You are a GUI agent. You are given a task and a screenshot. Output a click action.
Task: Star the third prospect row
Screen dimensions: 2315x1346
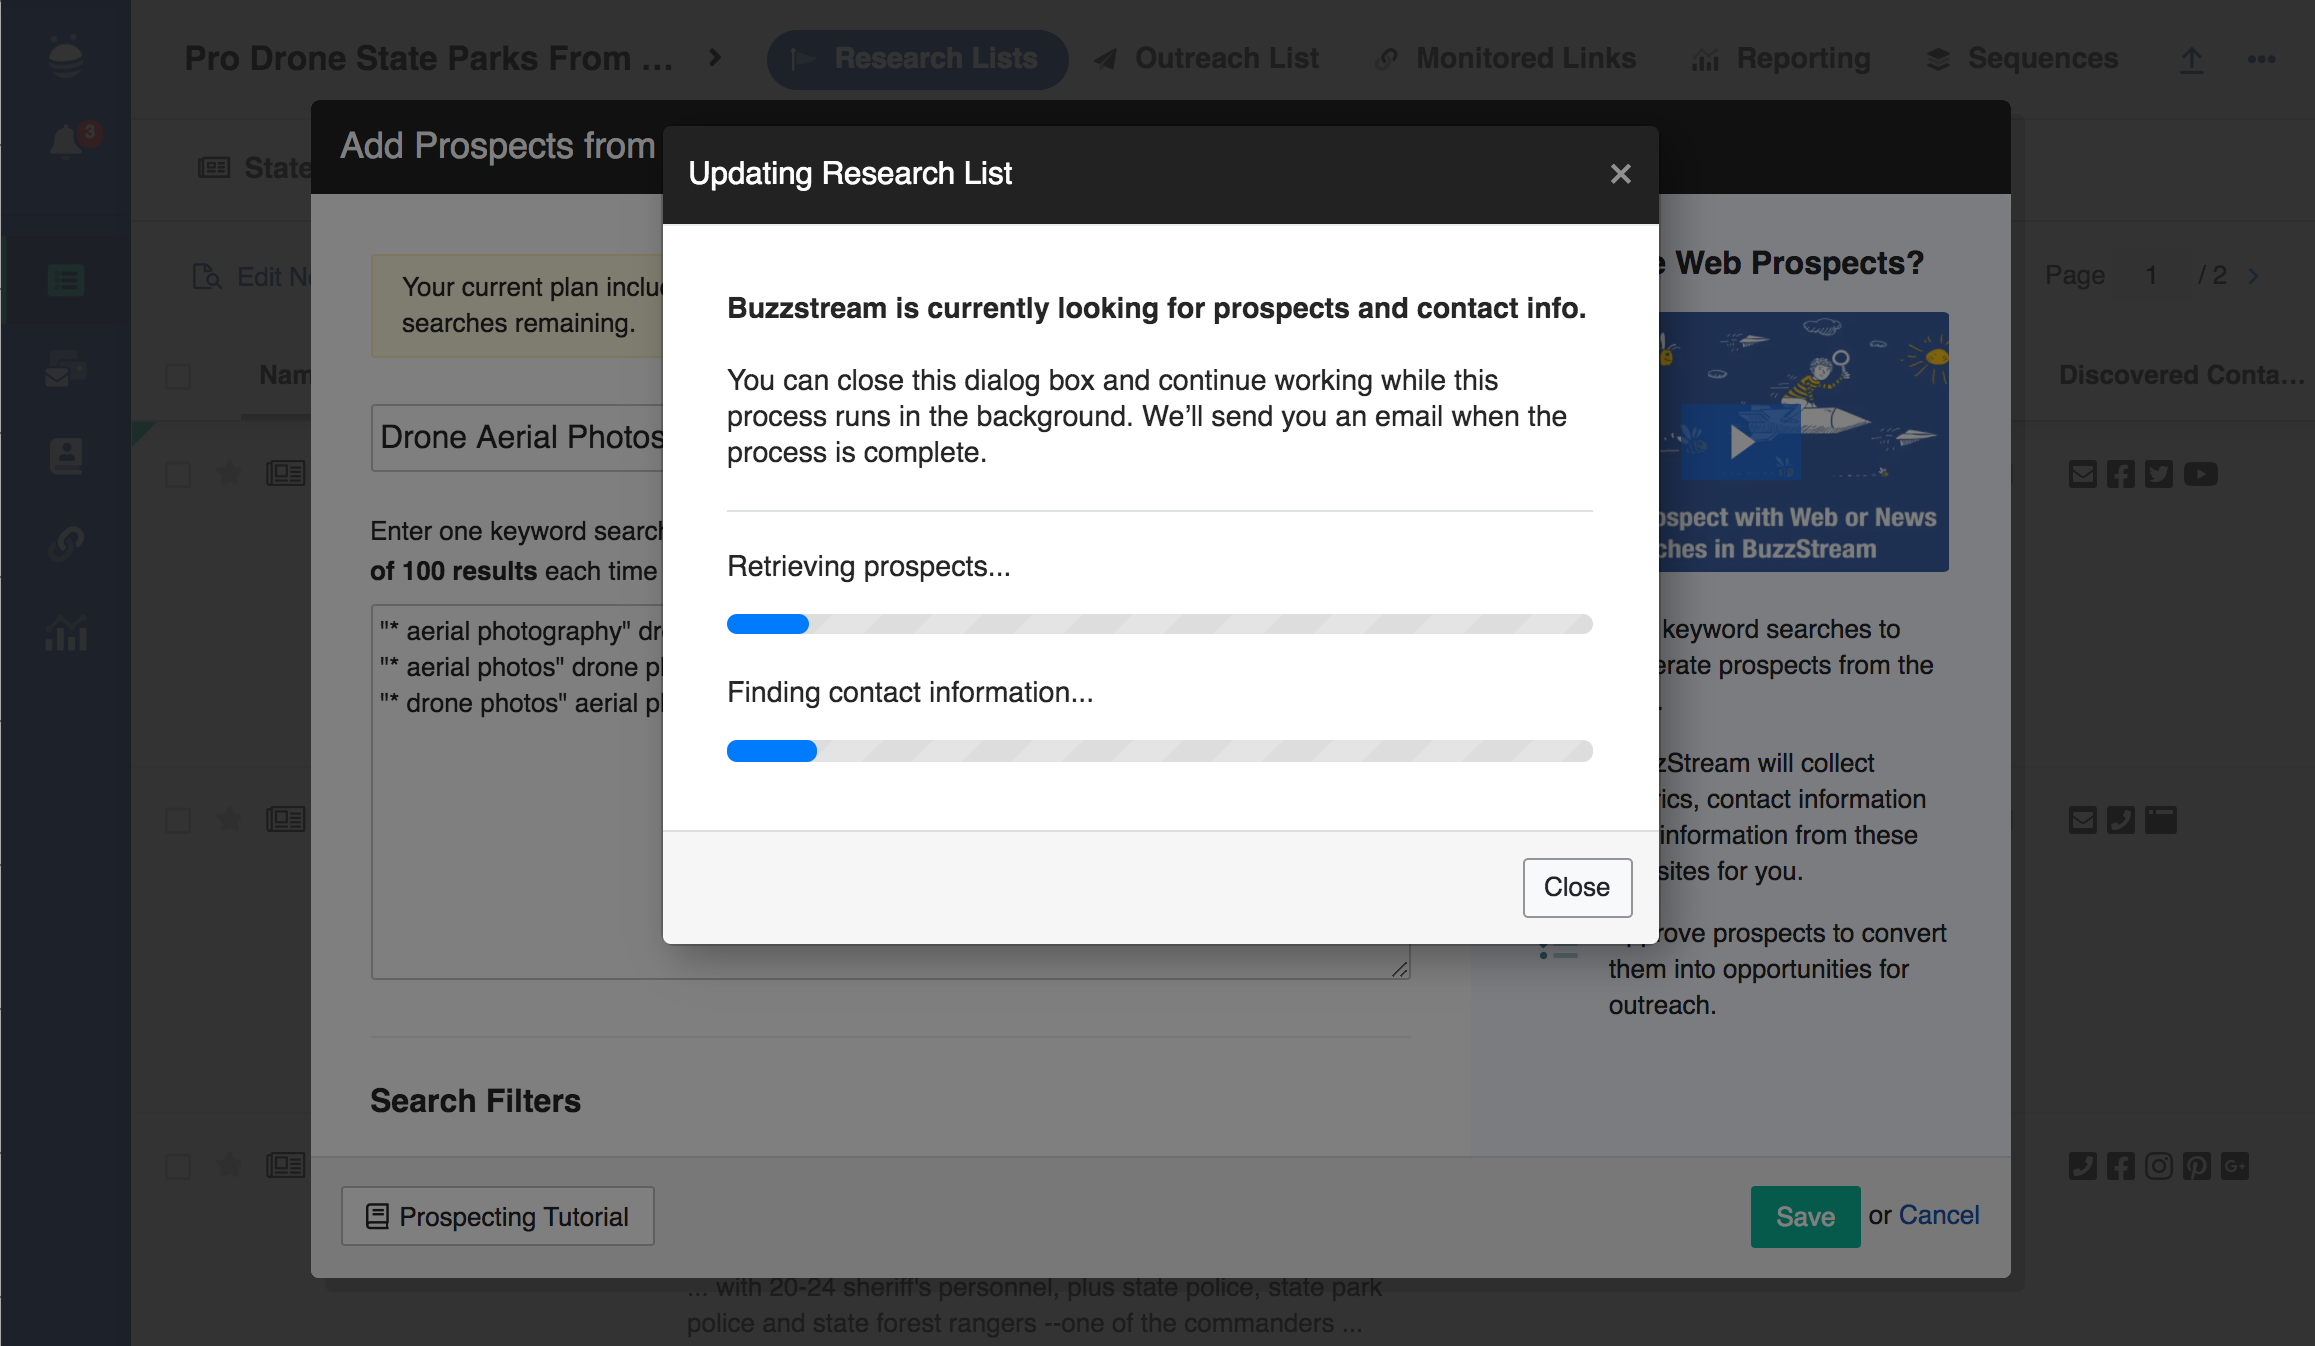(230, 1165)
